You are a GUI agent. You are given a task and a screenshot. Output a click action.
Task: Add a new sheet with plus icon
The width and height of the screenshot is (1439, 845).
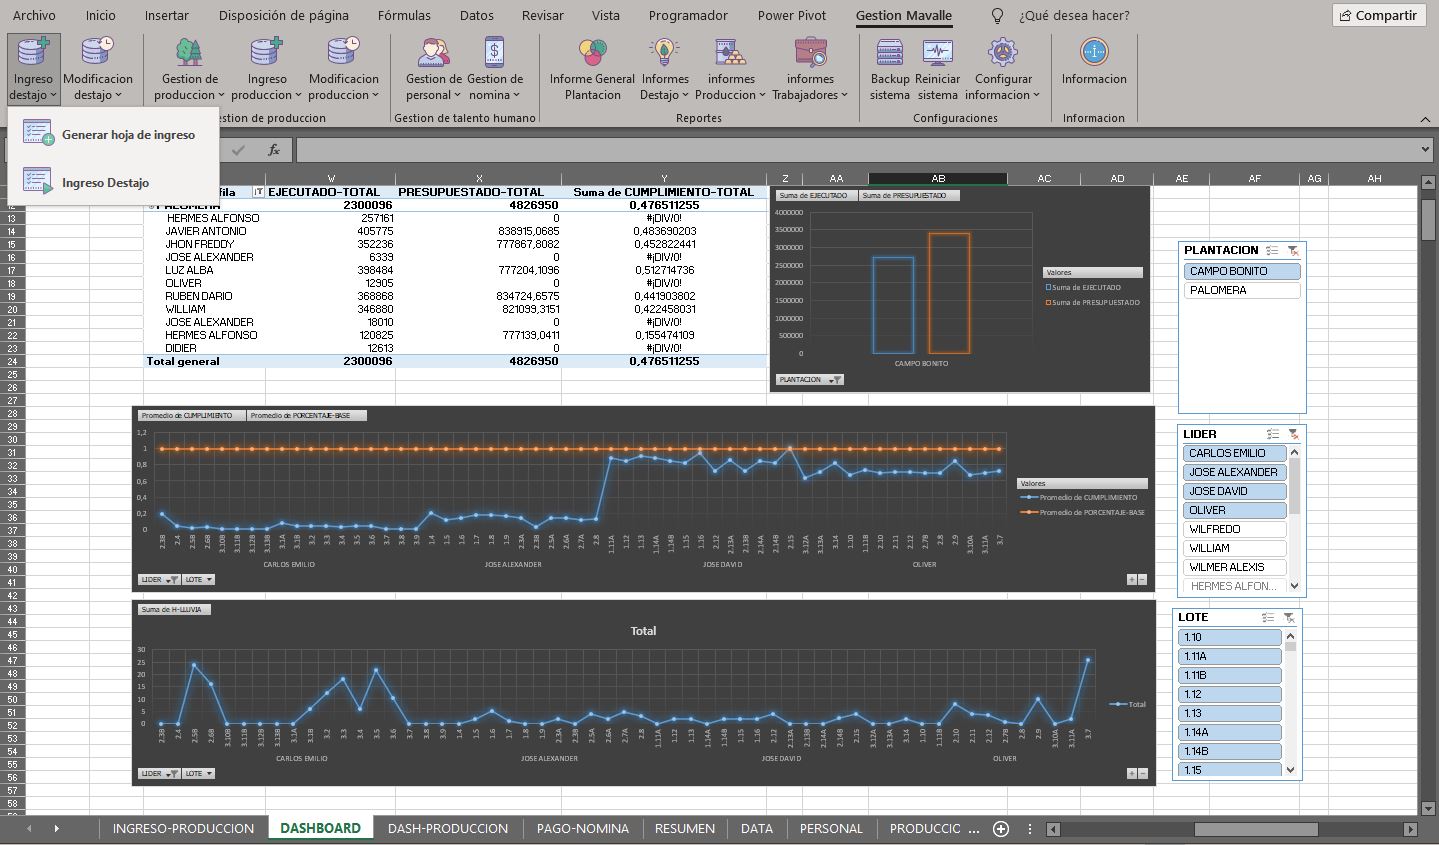tap(1000, 829)
